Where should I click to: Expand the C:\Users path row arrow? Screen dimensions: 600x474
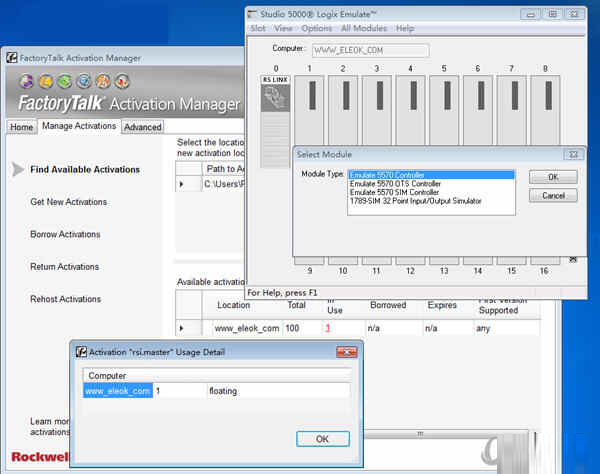tap(182, 184)
